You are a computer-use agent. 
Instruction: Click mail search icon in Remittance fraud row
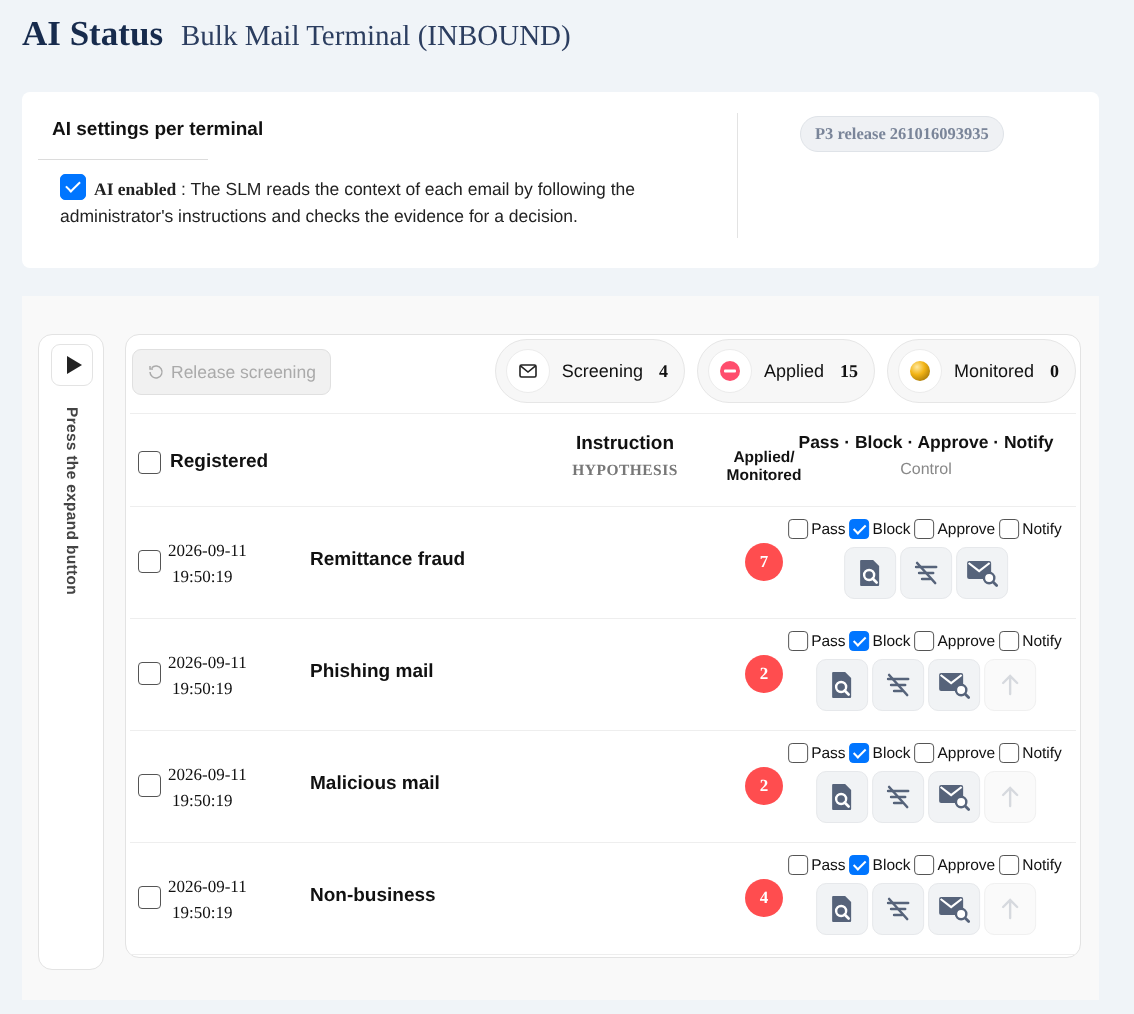pyautogui.click(x=981, y=573)
